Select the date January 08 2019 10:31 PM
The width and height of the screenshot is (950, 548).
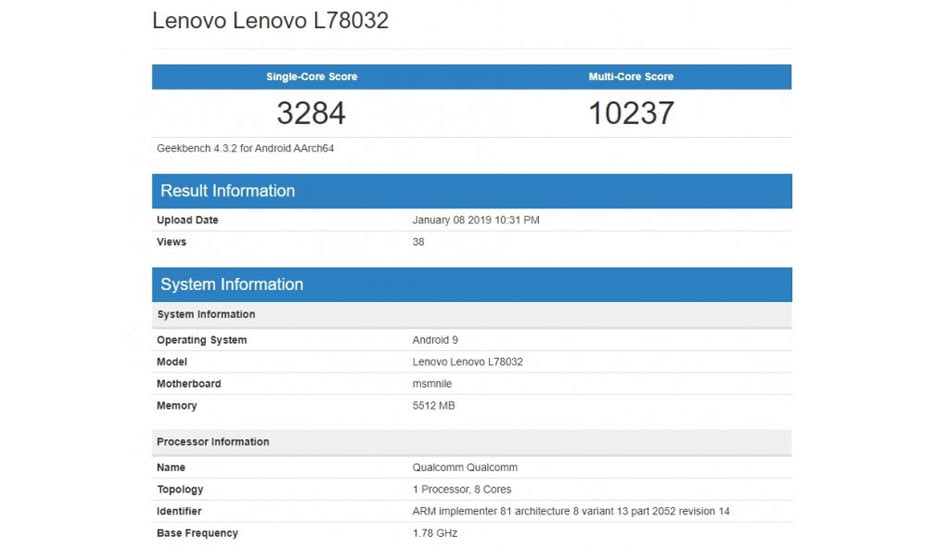[x=476, y=220]
